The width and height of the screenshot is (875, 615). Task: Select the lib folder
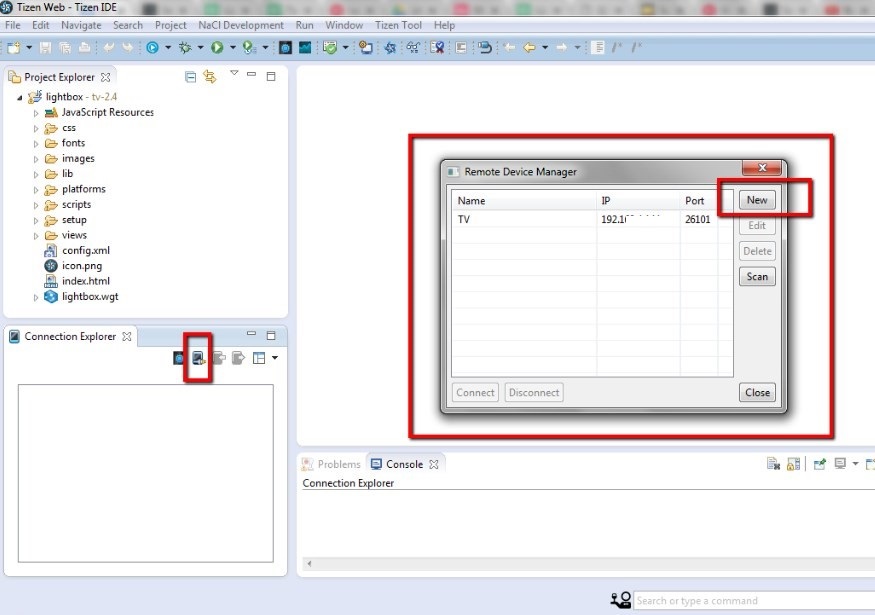tap(67, 174)
